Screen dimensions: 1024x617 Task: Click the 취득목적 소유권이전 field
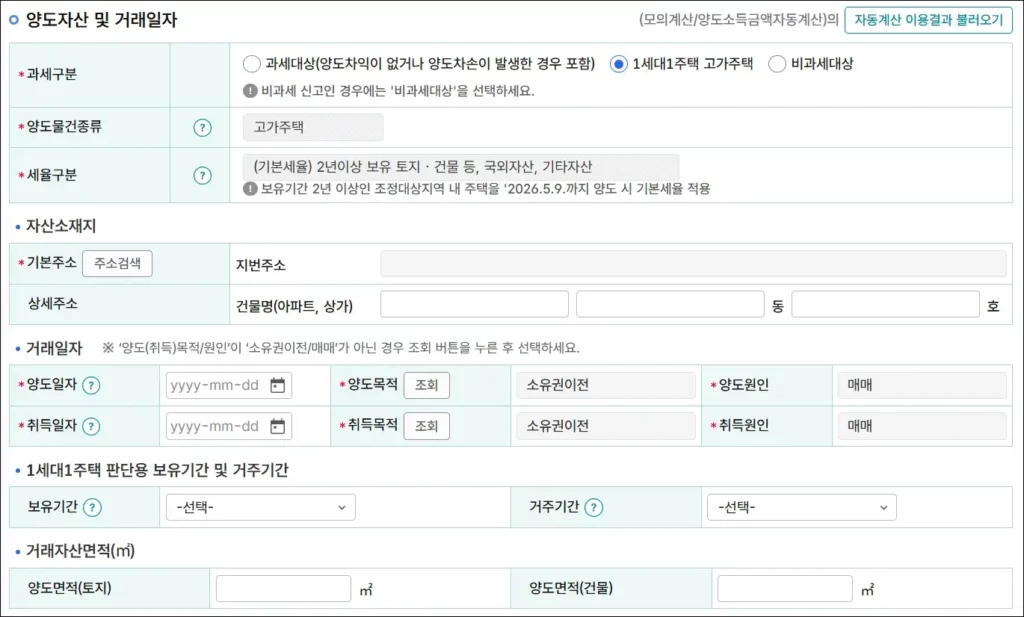(606, 426)
